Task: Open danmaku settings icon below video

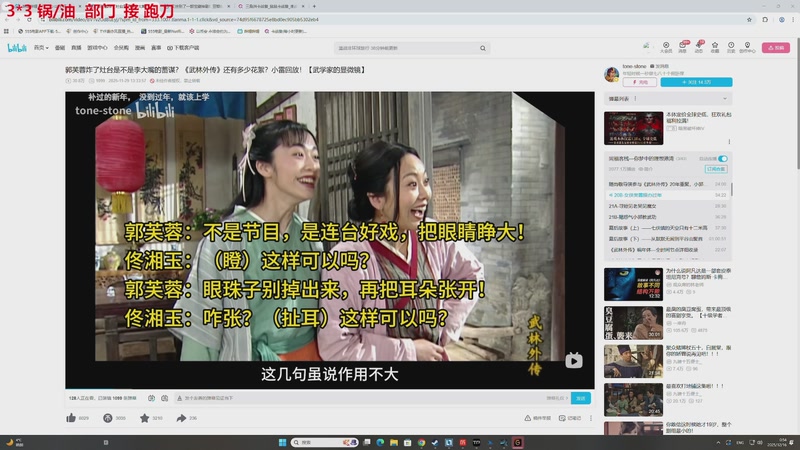Action: [164, 398]
